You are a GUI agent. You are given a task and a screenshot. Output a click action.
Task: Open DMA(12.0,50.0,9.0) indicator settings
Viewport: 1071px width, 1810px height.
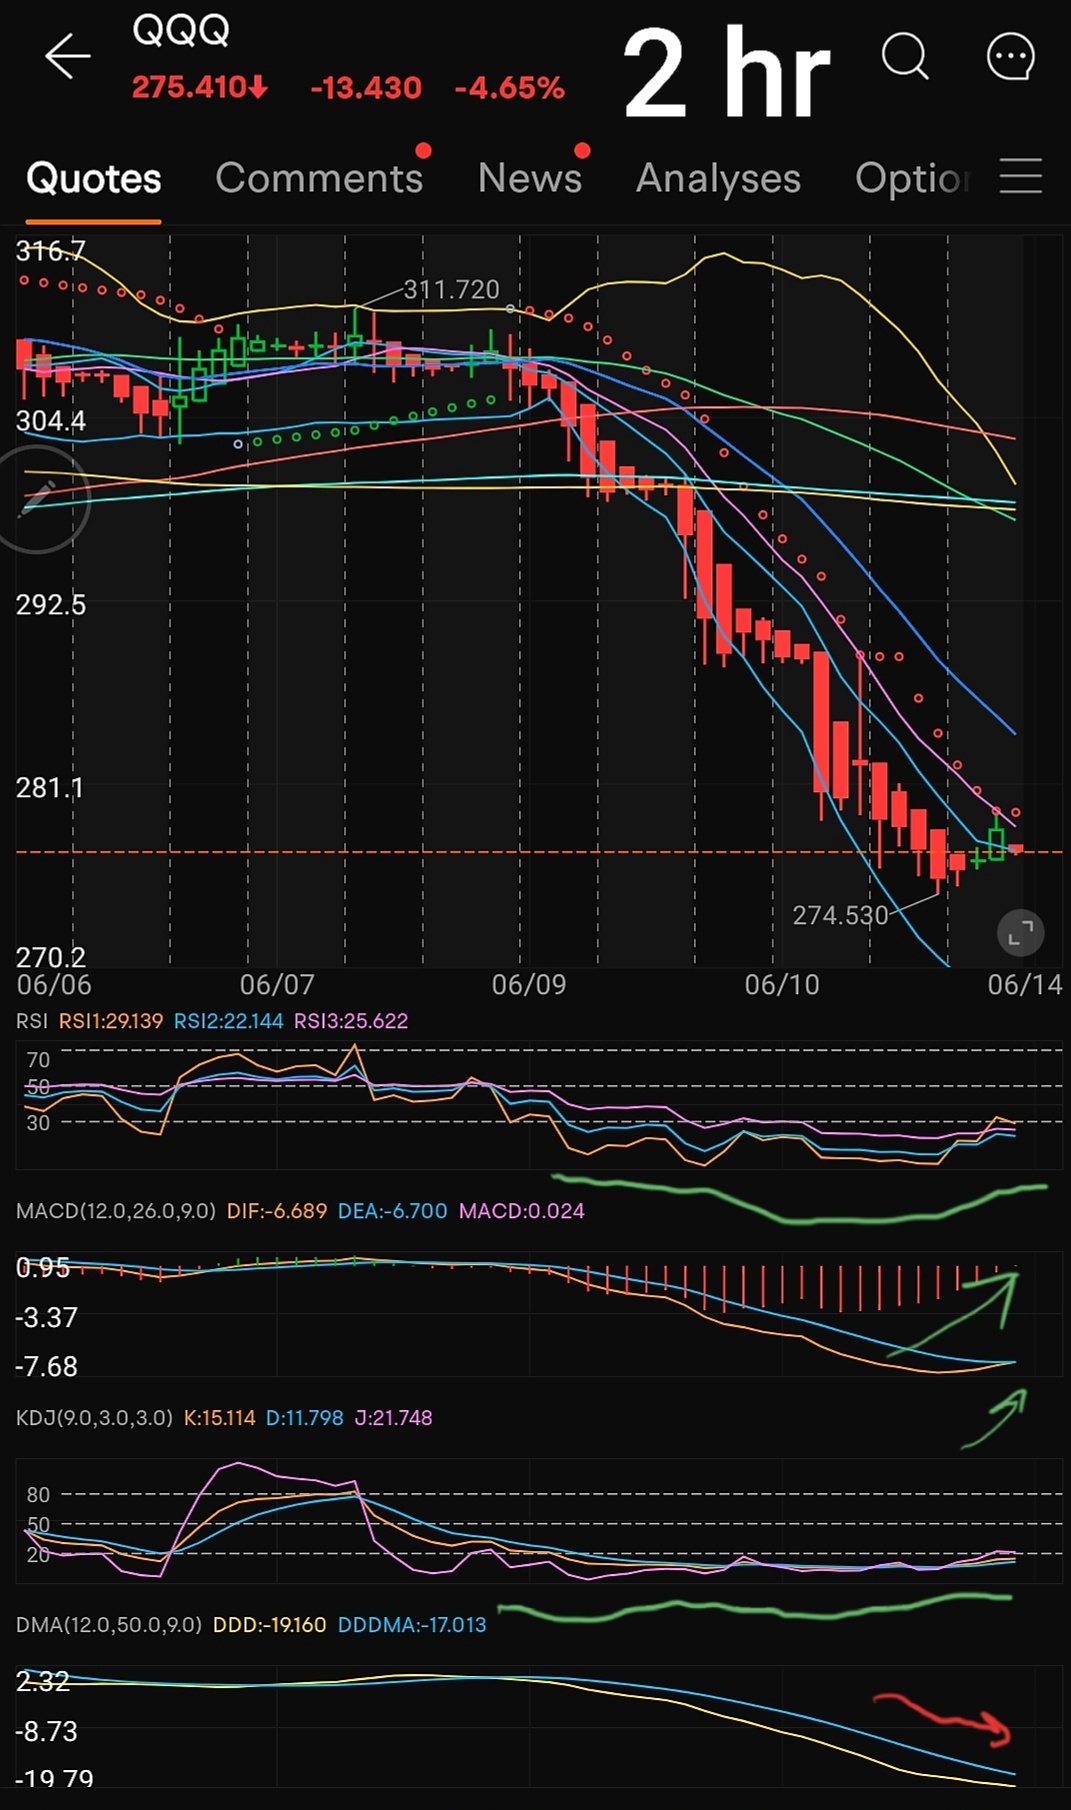tap(109, 1625)
